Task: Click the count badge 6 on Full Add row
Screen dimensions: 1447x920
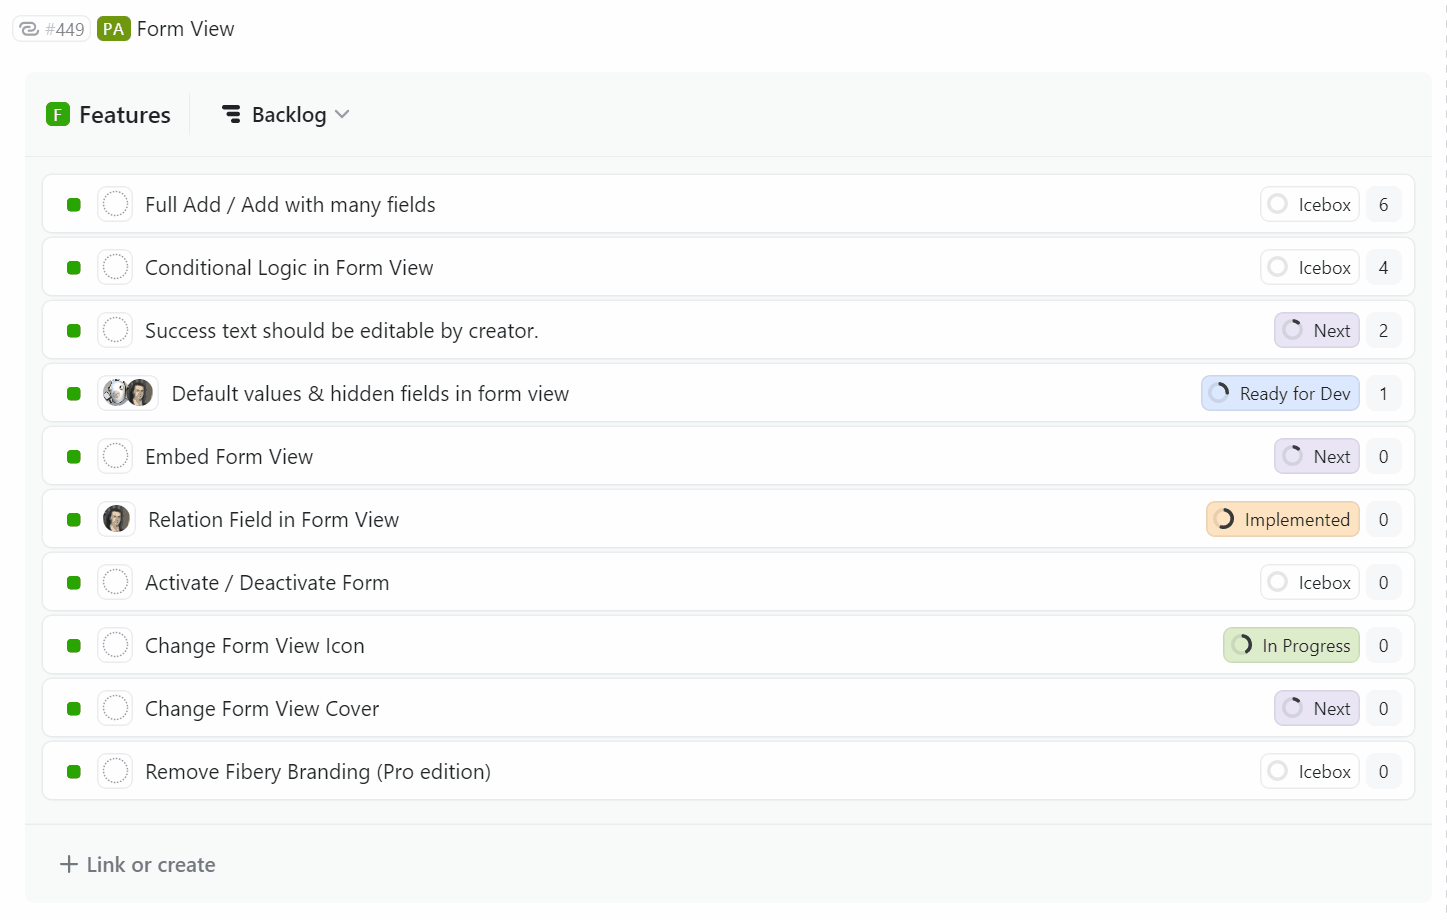Action: click(1383, 204)
